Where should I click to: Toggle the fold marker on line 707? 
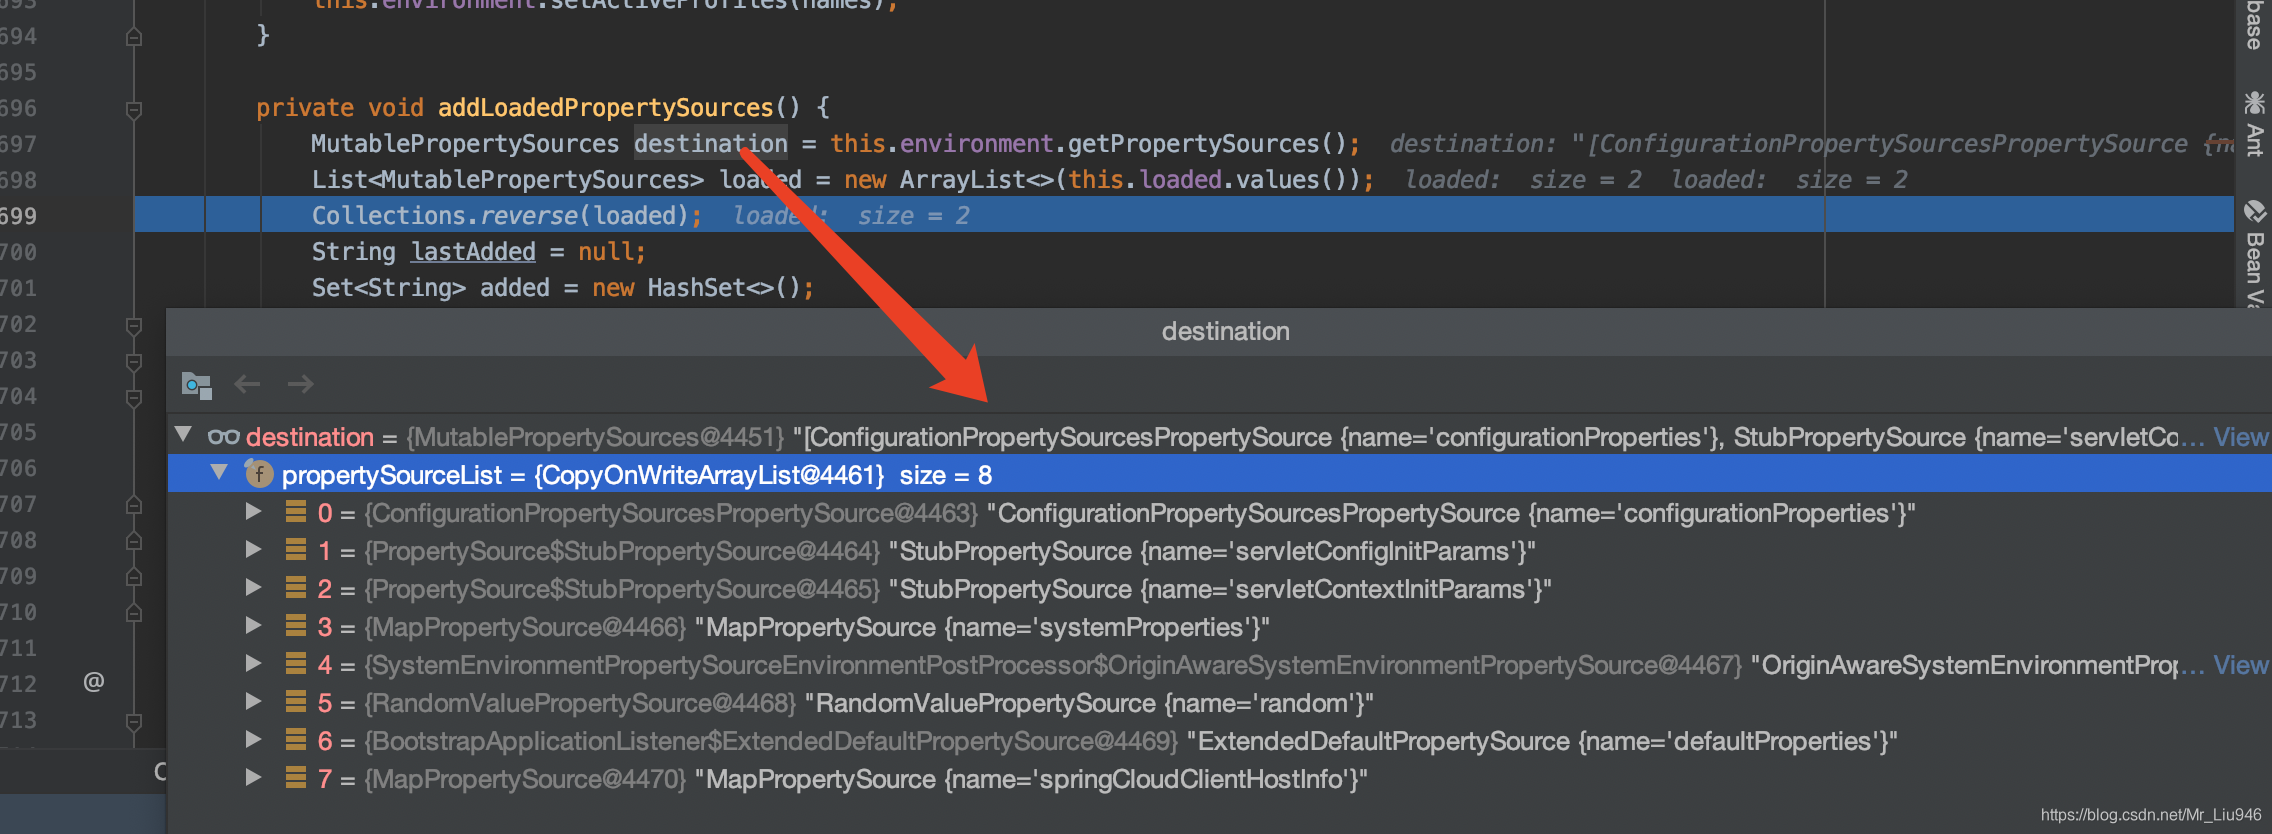pos(134,505)
